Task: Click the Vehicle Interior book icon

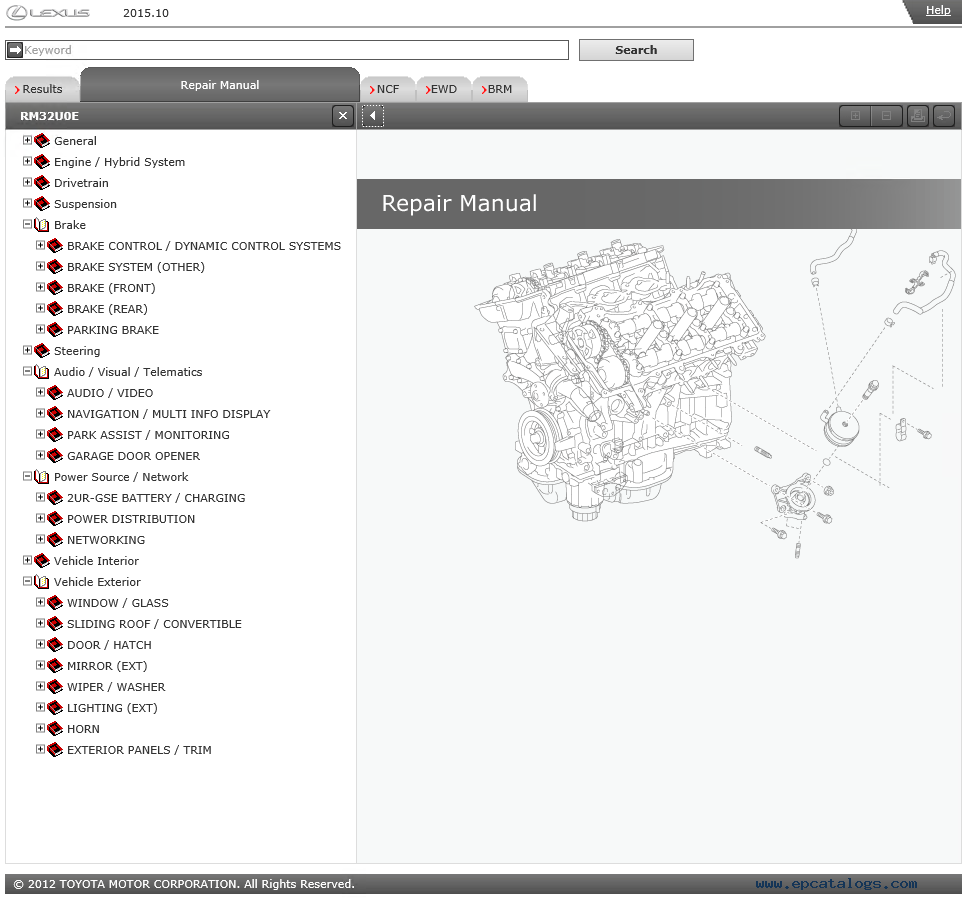Action: [x=42, y=560]
